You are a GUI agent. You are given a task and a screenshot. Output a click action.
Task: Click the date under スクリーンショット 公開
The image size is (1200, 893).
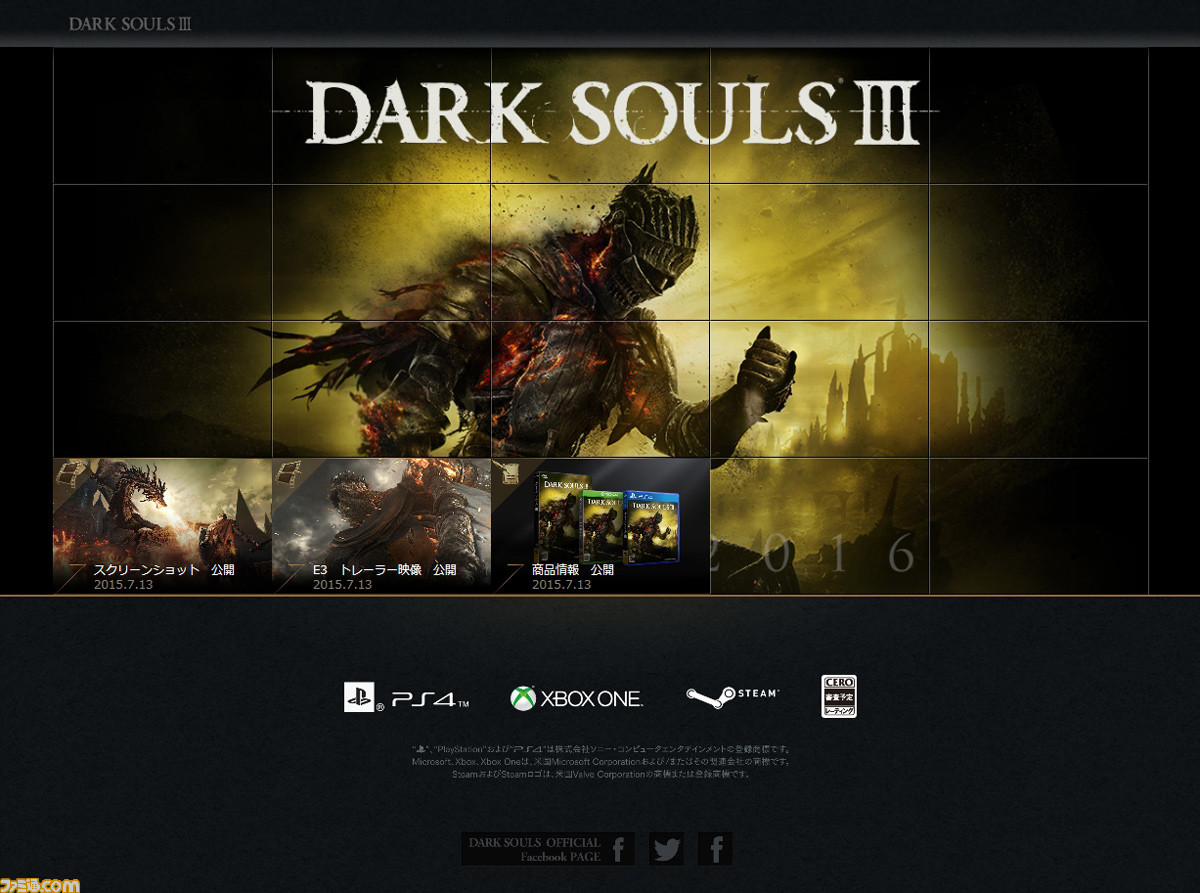click(x=122, y=584)
